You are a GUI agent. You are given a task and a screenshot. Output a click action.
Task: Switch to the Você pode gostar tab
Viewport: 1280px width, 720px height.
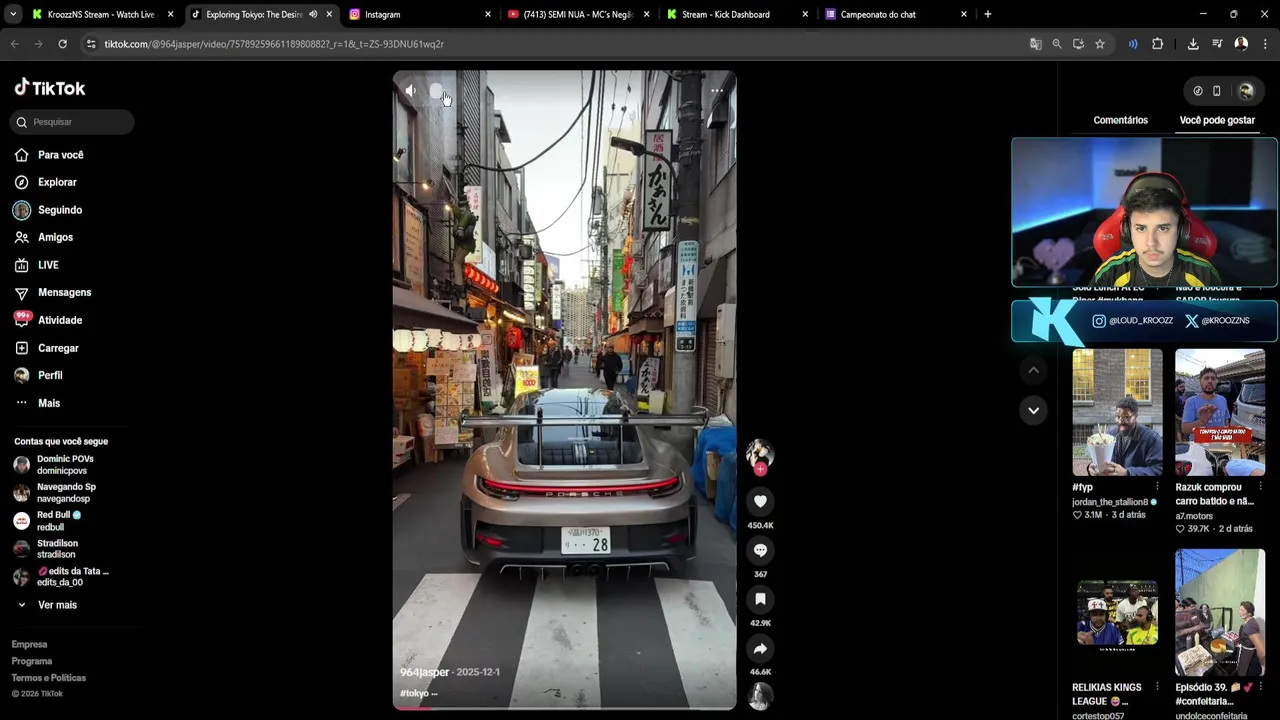point(1217,120)
